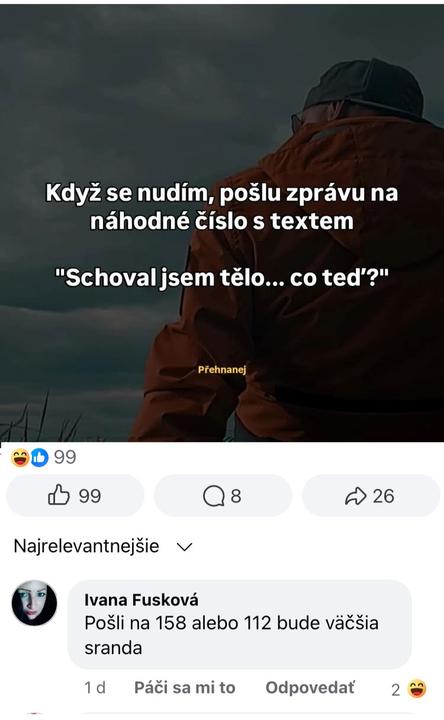Click laughing emoji on Ivana's comment

click(x=417, y=689)
